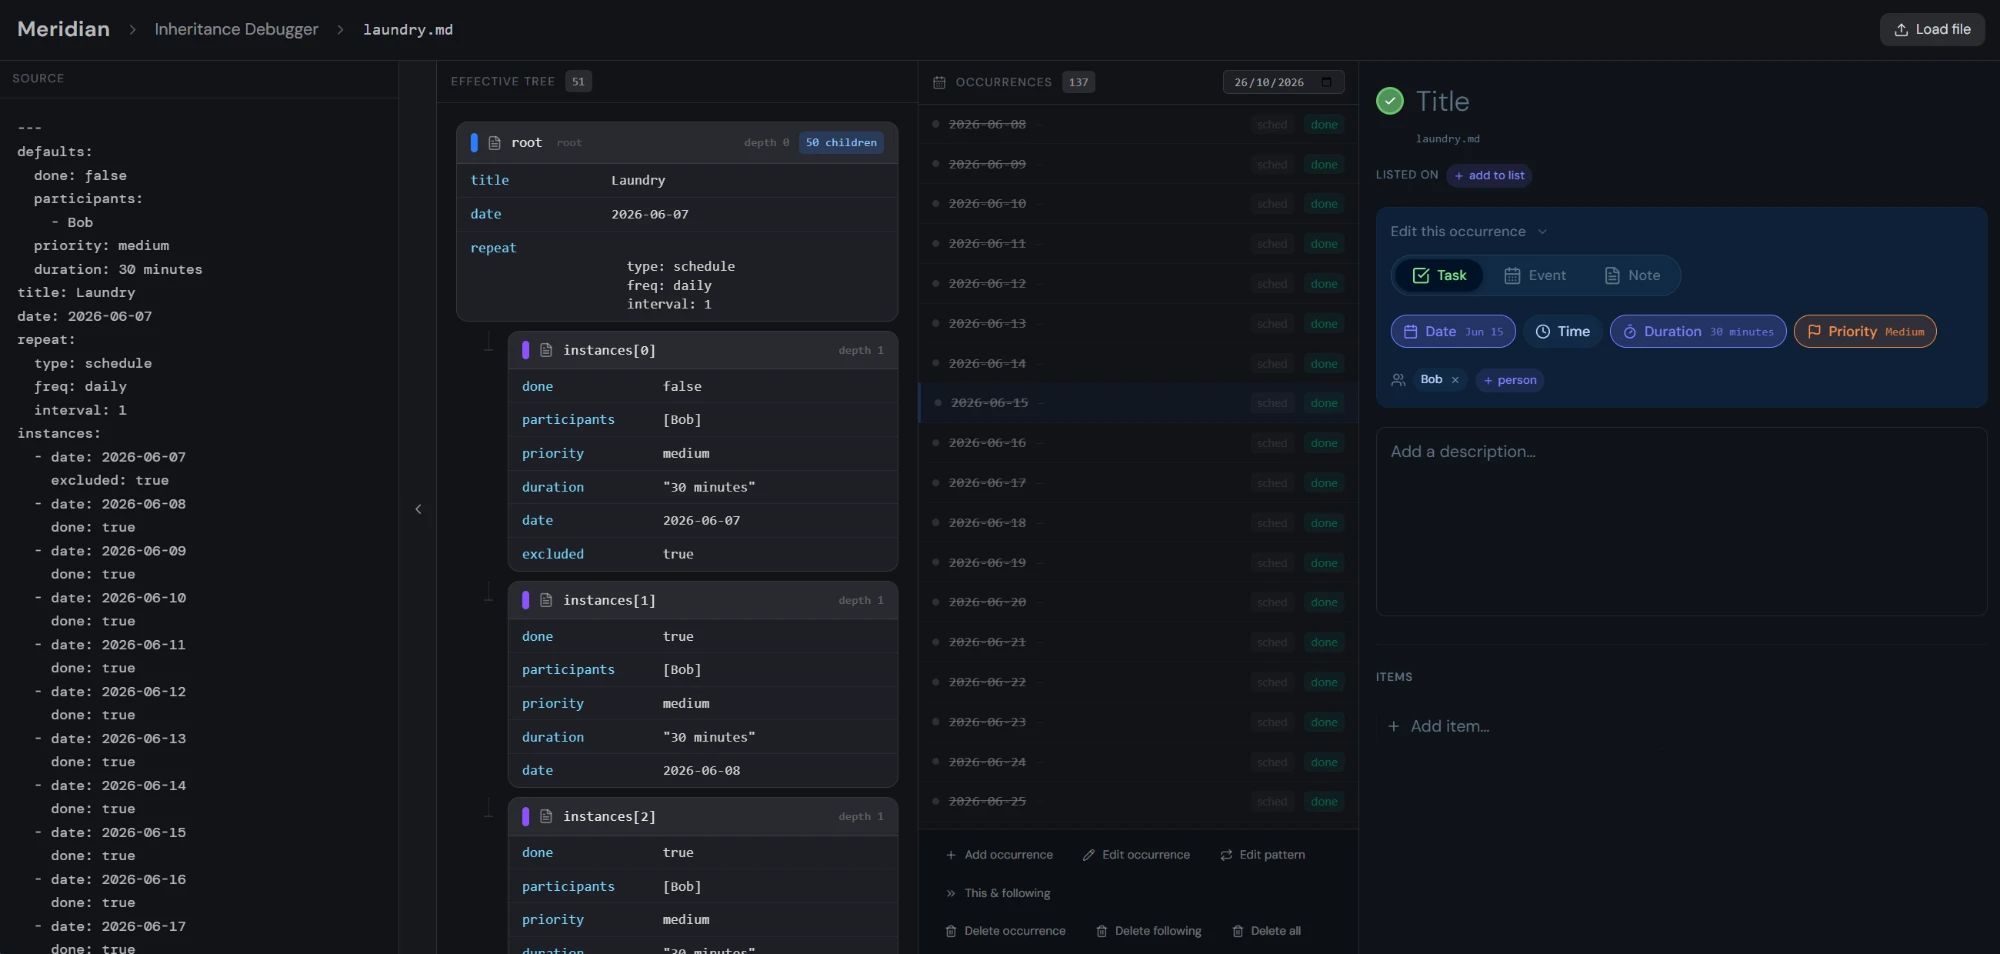Click the participants people icon

(1398, 380)
